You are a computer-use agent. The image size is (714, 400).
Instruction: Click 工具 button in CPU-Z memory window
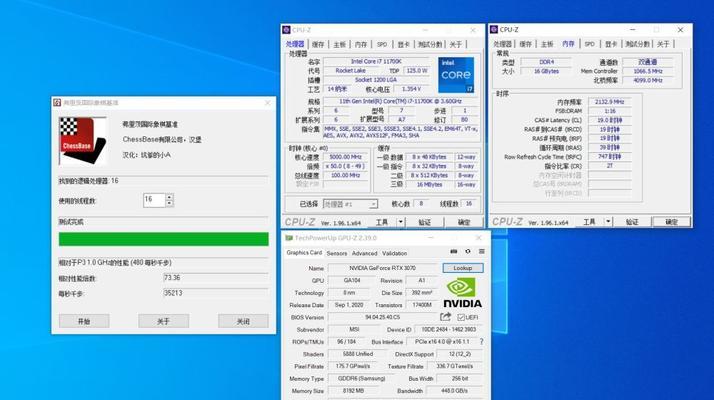click(590, 221)
